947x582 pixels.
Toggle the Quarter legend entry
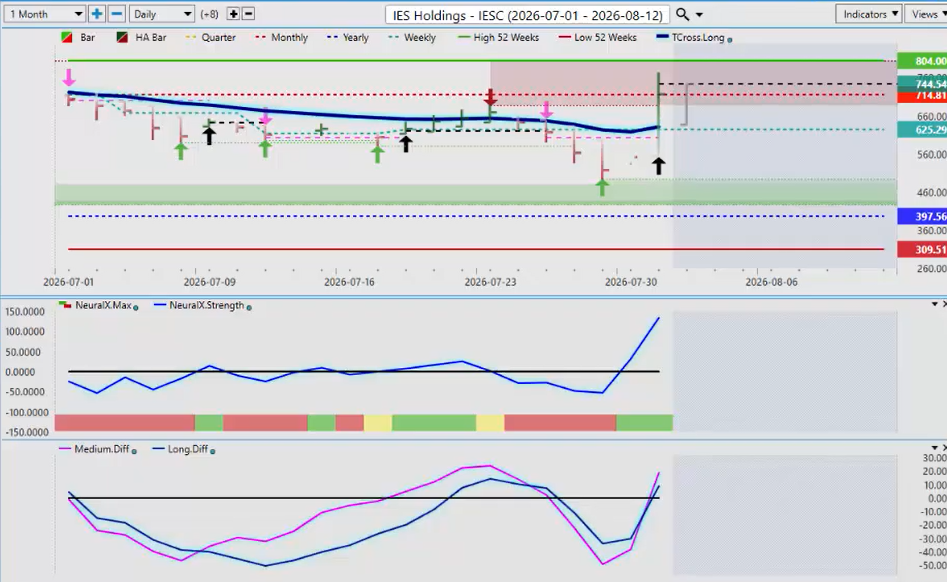click(210, 37)
